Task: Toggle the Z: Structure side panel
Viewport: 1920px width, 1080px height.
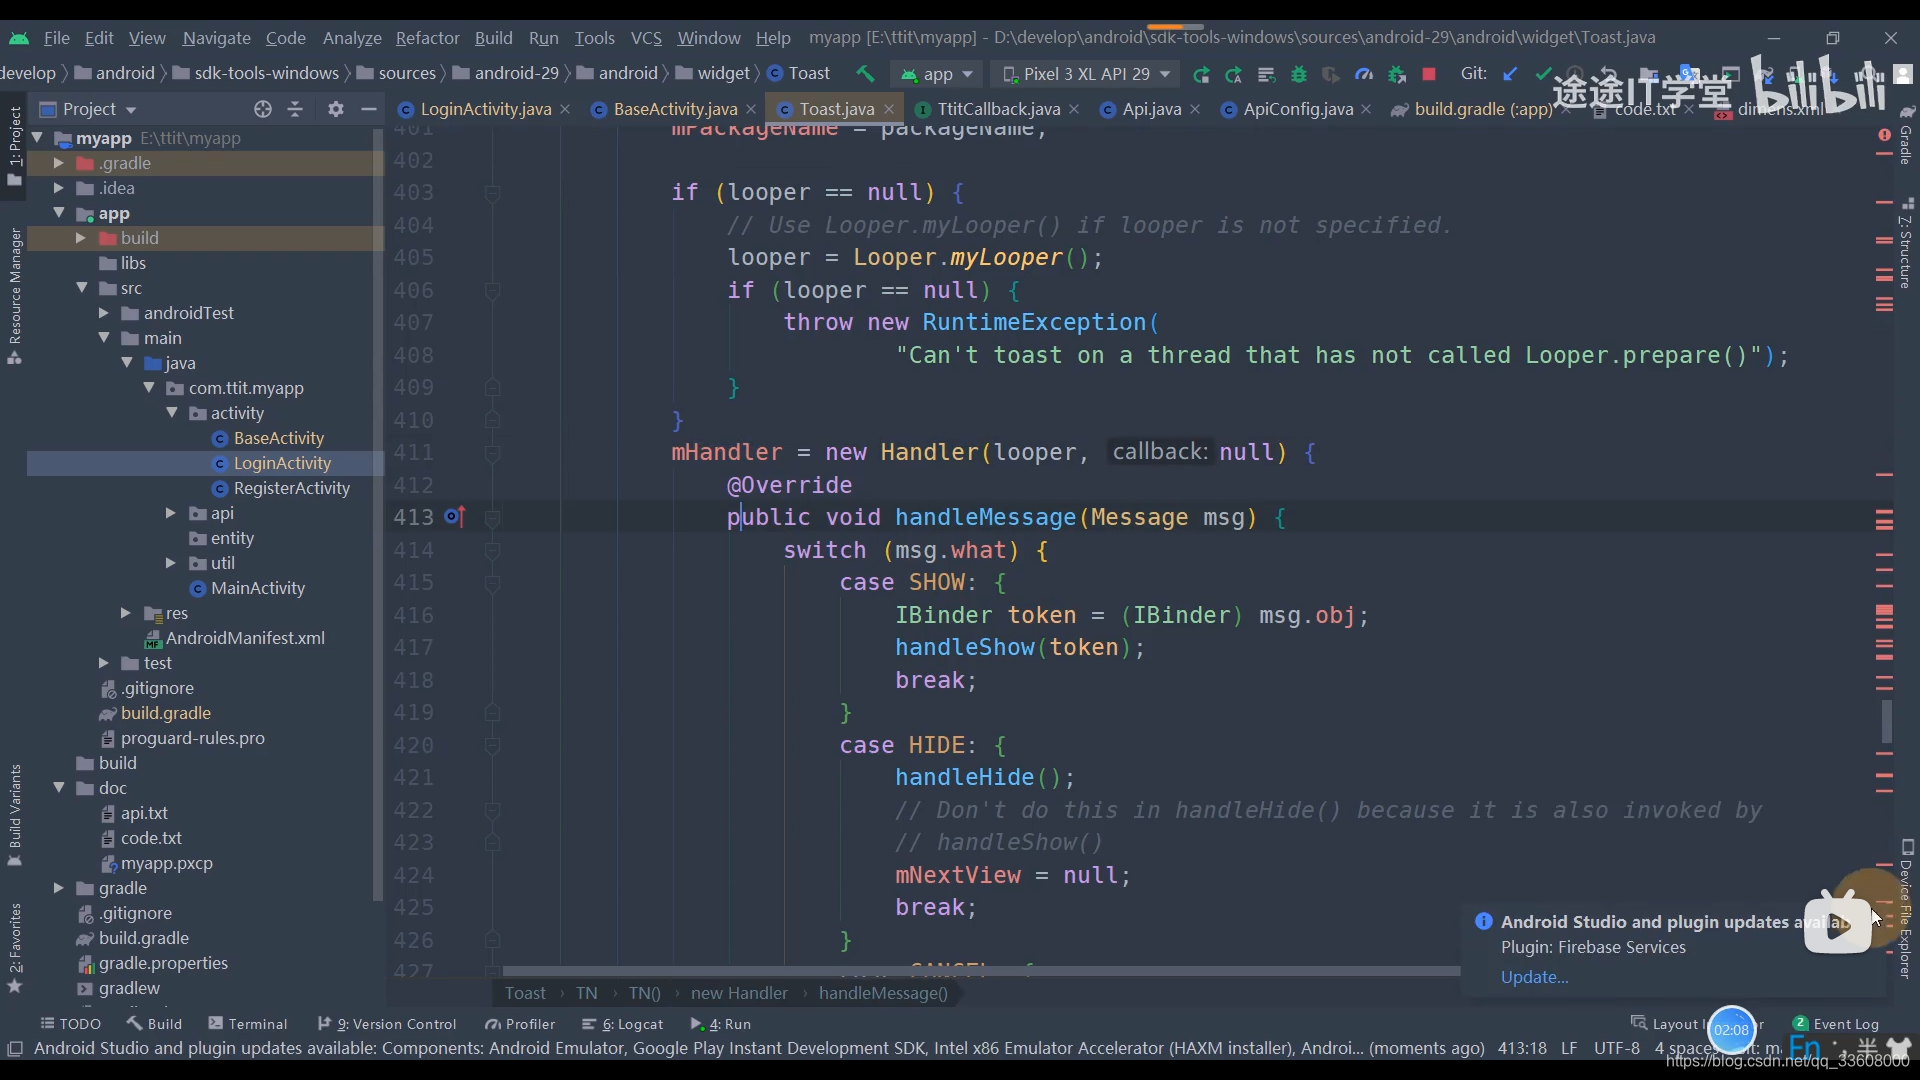Action: [1906, 243]
